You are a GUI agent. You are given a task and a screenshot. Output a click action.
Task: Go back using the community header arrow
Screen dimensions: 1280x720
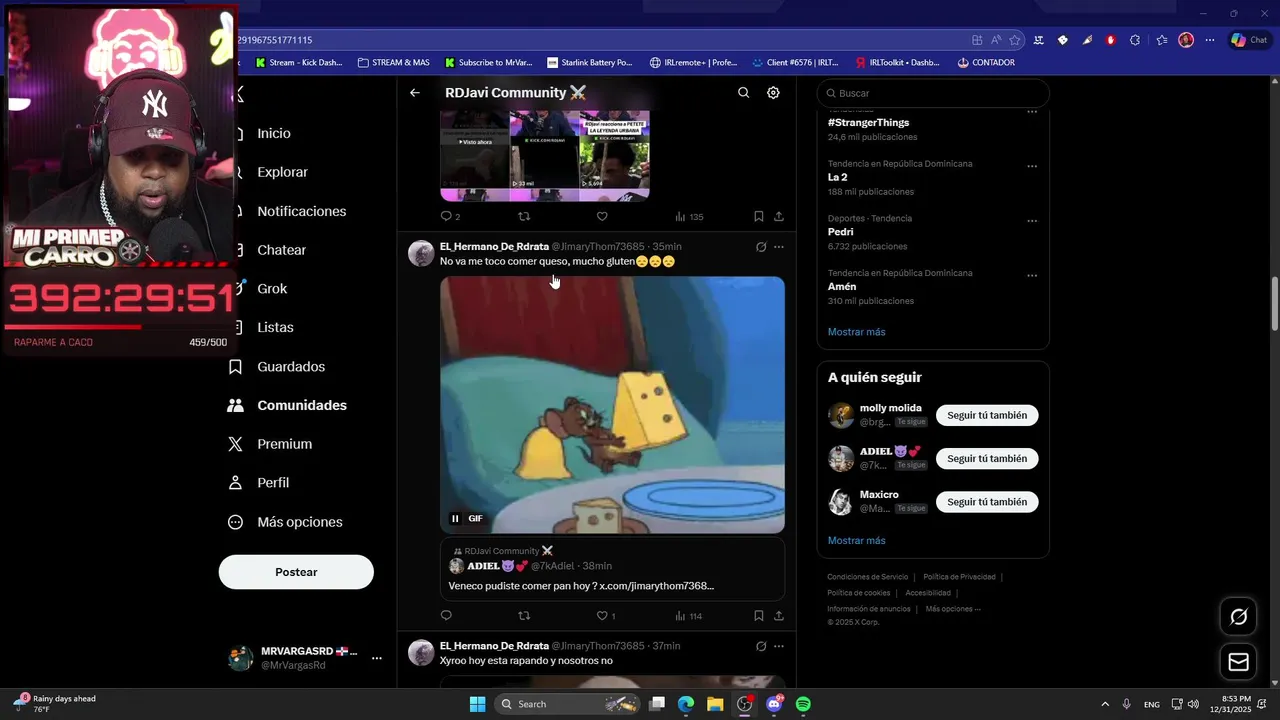coord(415,93)
